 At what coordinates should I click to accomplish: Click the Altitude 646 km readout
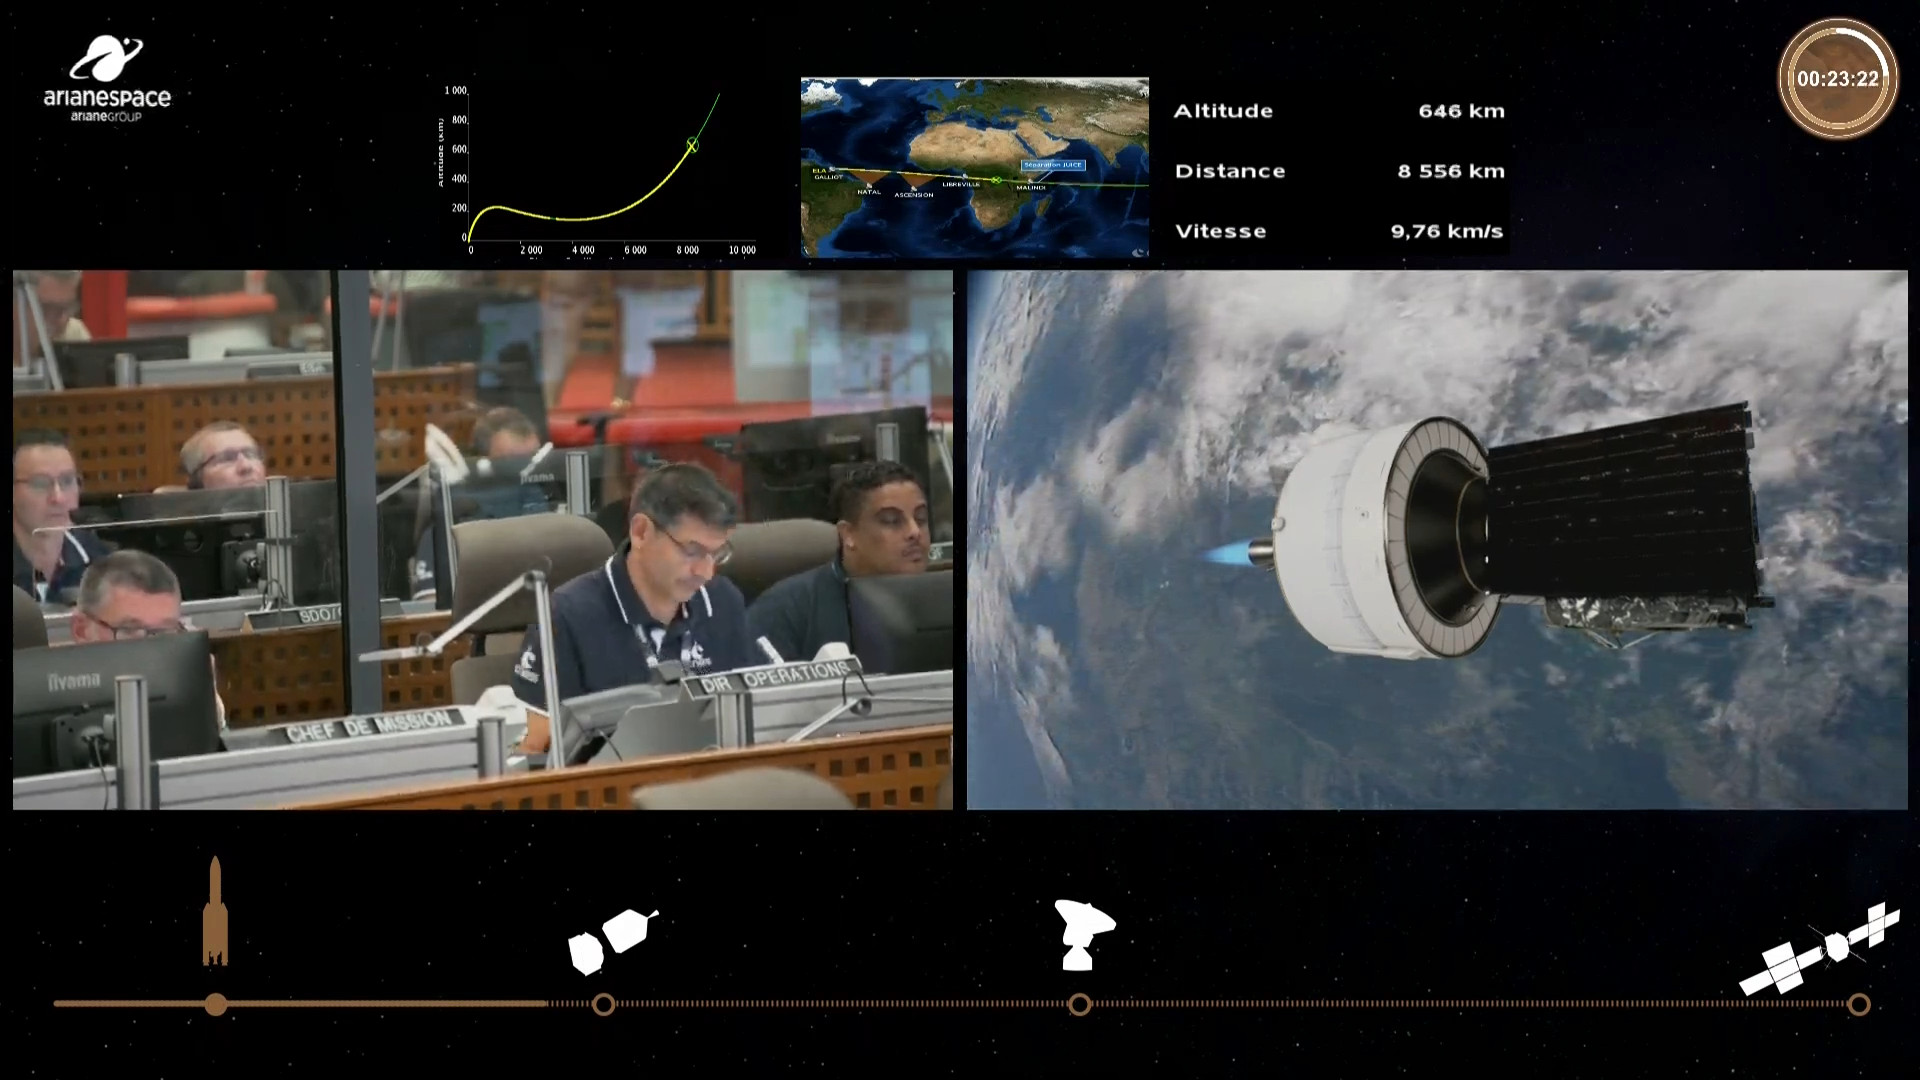(1460, 111)
